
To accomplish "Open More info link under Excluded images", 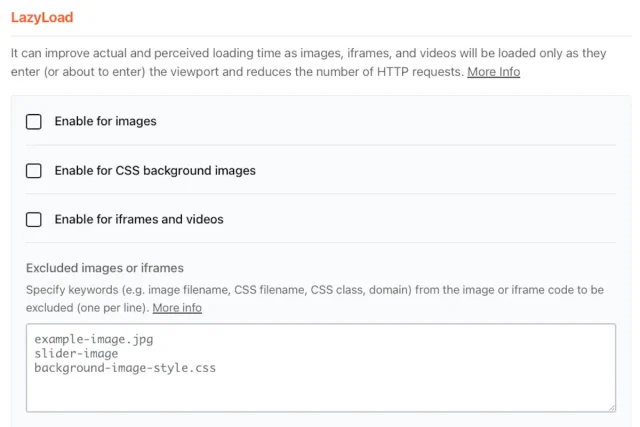I will pos(177,308).
